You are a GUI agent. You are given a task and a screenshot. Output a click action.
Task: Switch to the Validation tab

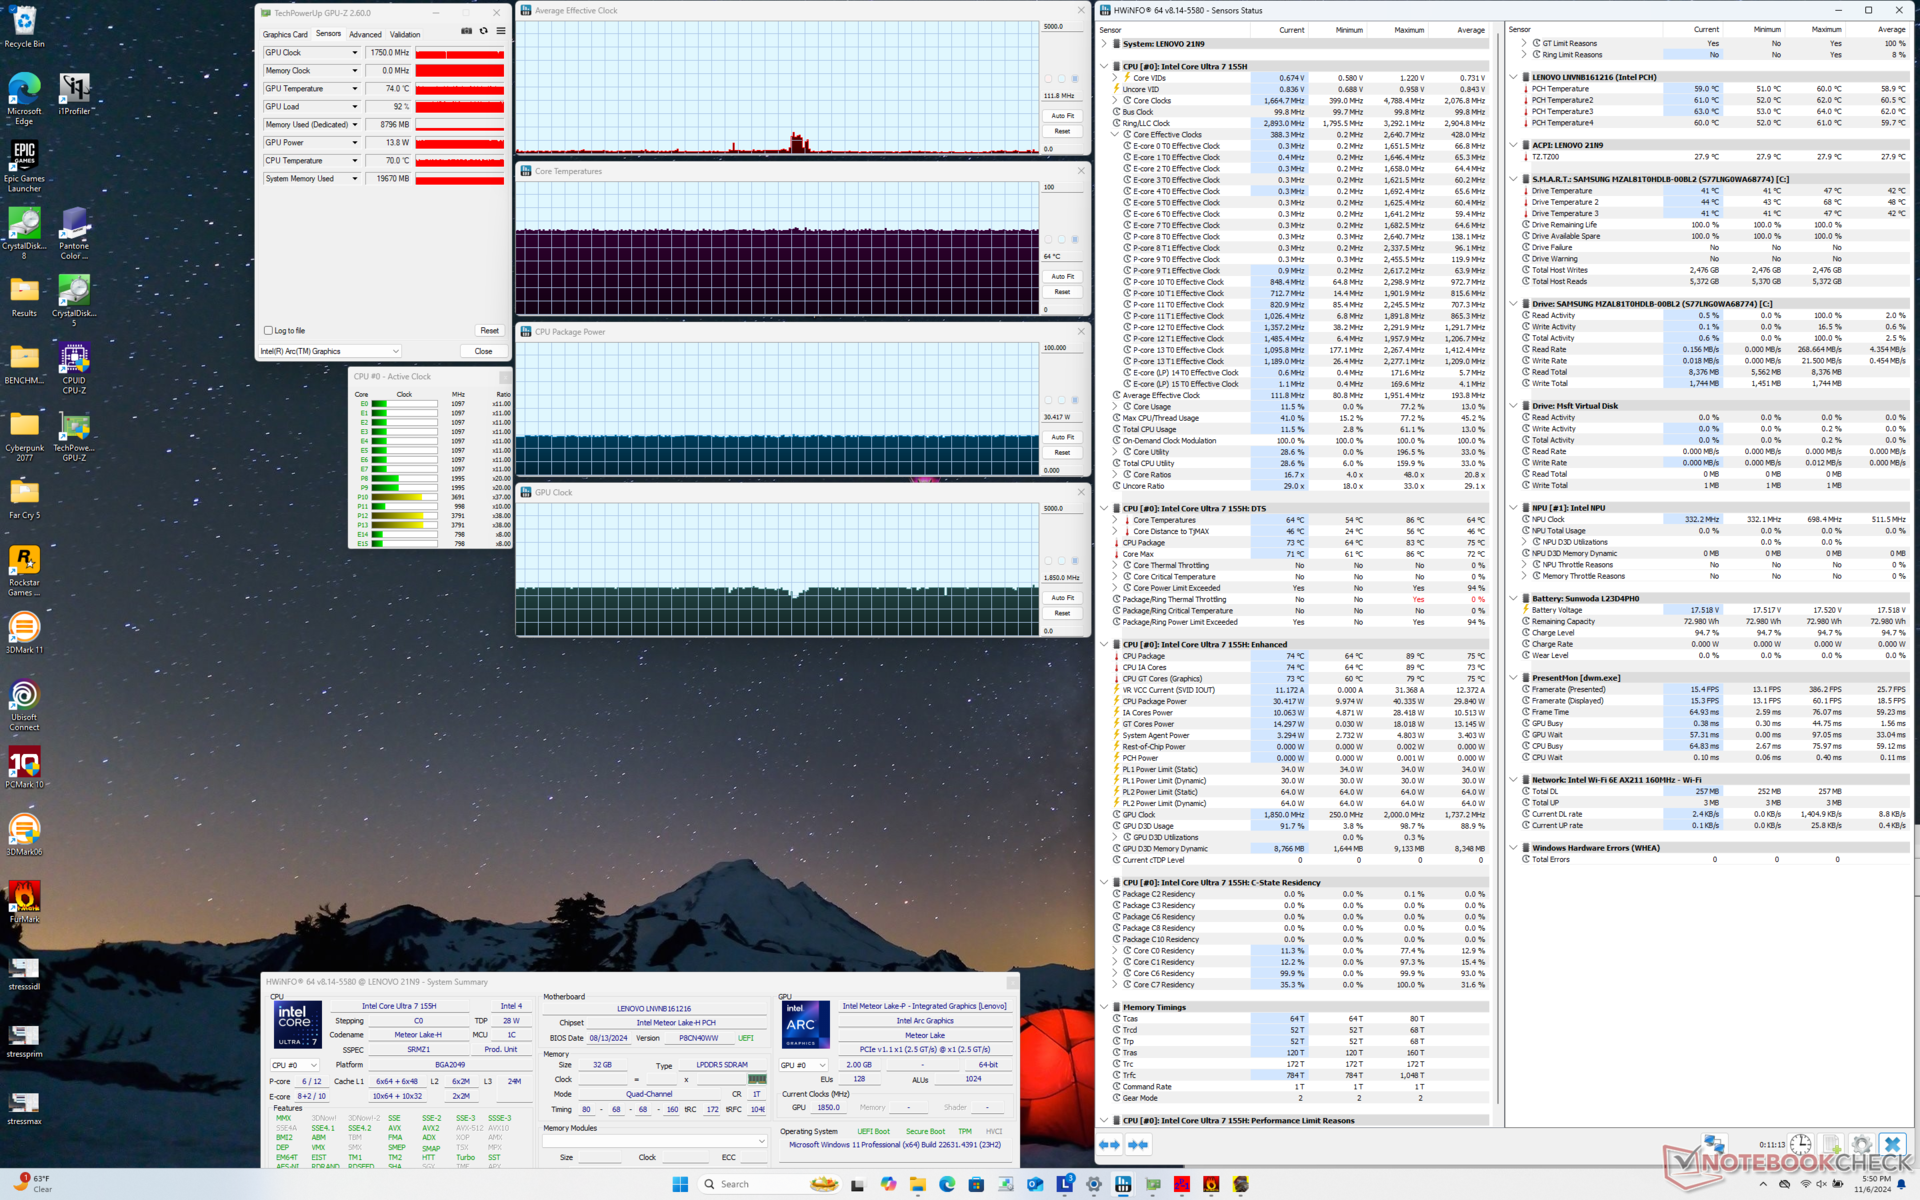(405, 34)
